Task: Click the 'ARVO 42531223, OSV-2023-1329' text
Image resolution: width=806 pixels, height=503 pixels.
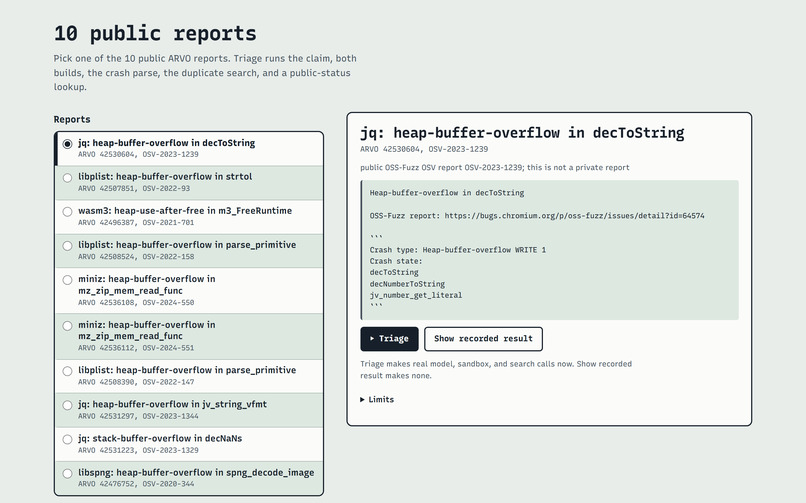Action: pos(138,450)
